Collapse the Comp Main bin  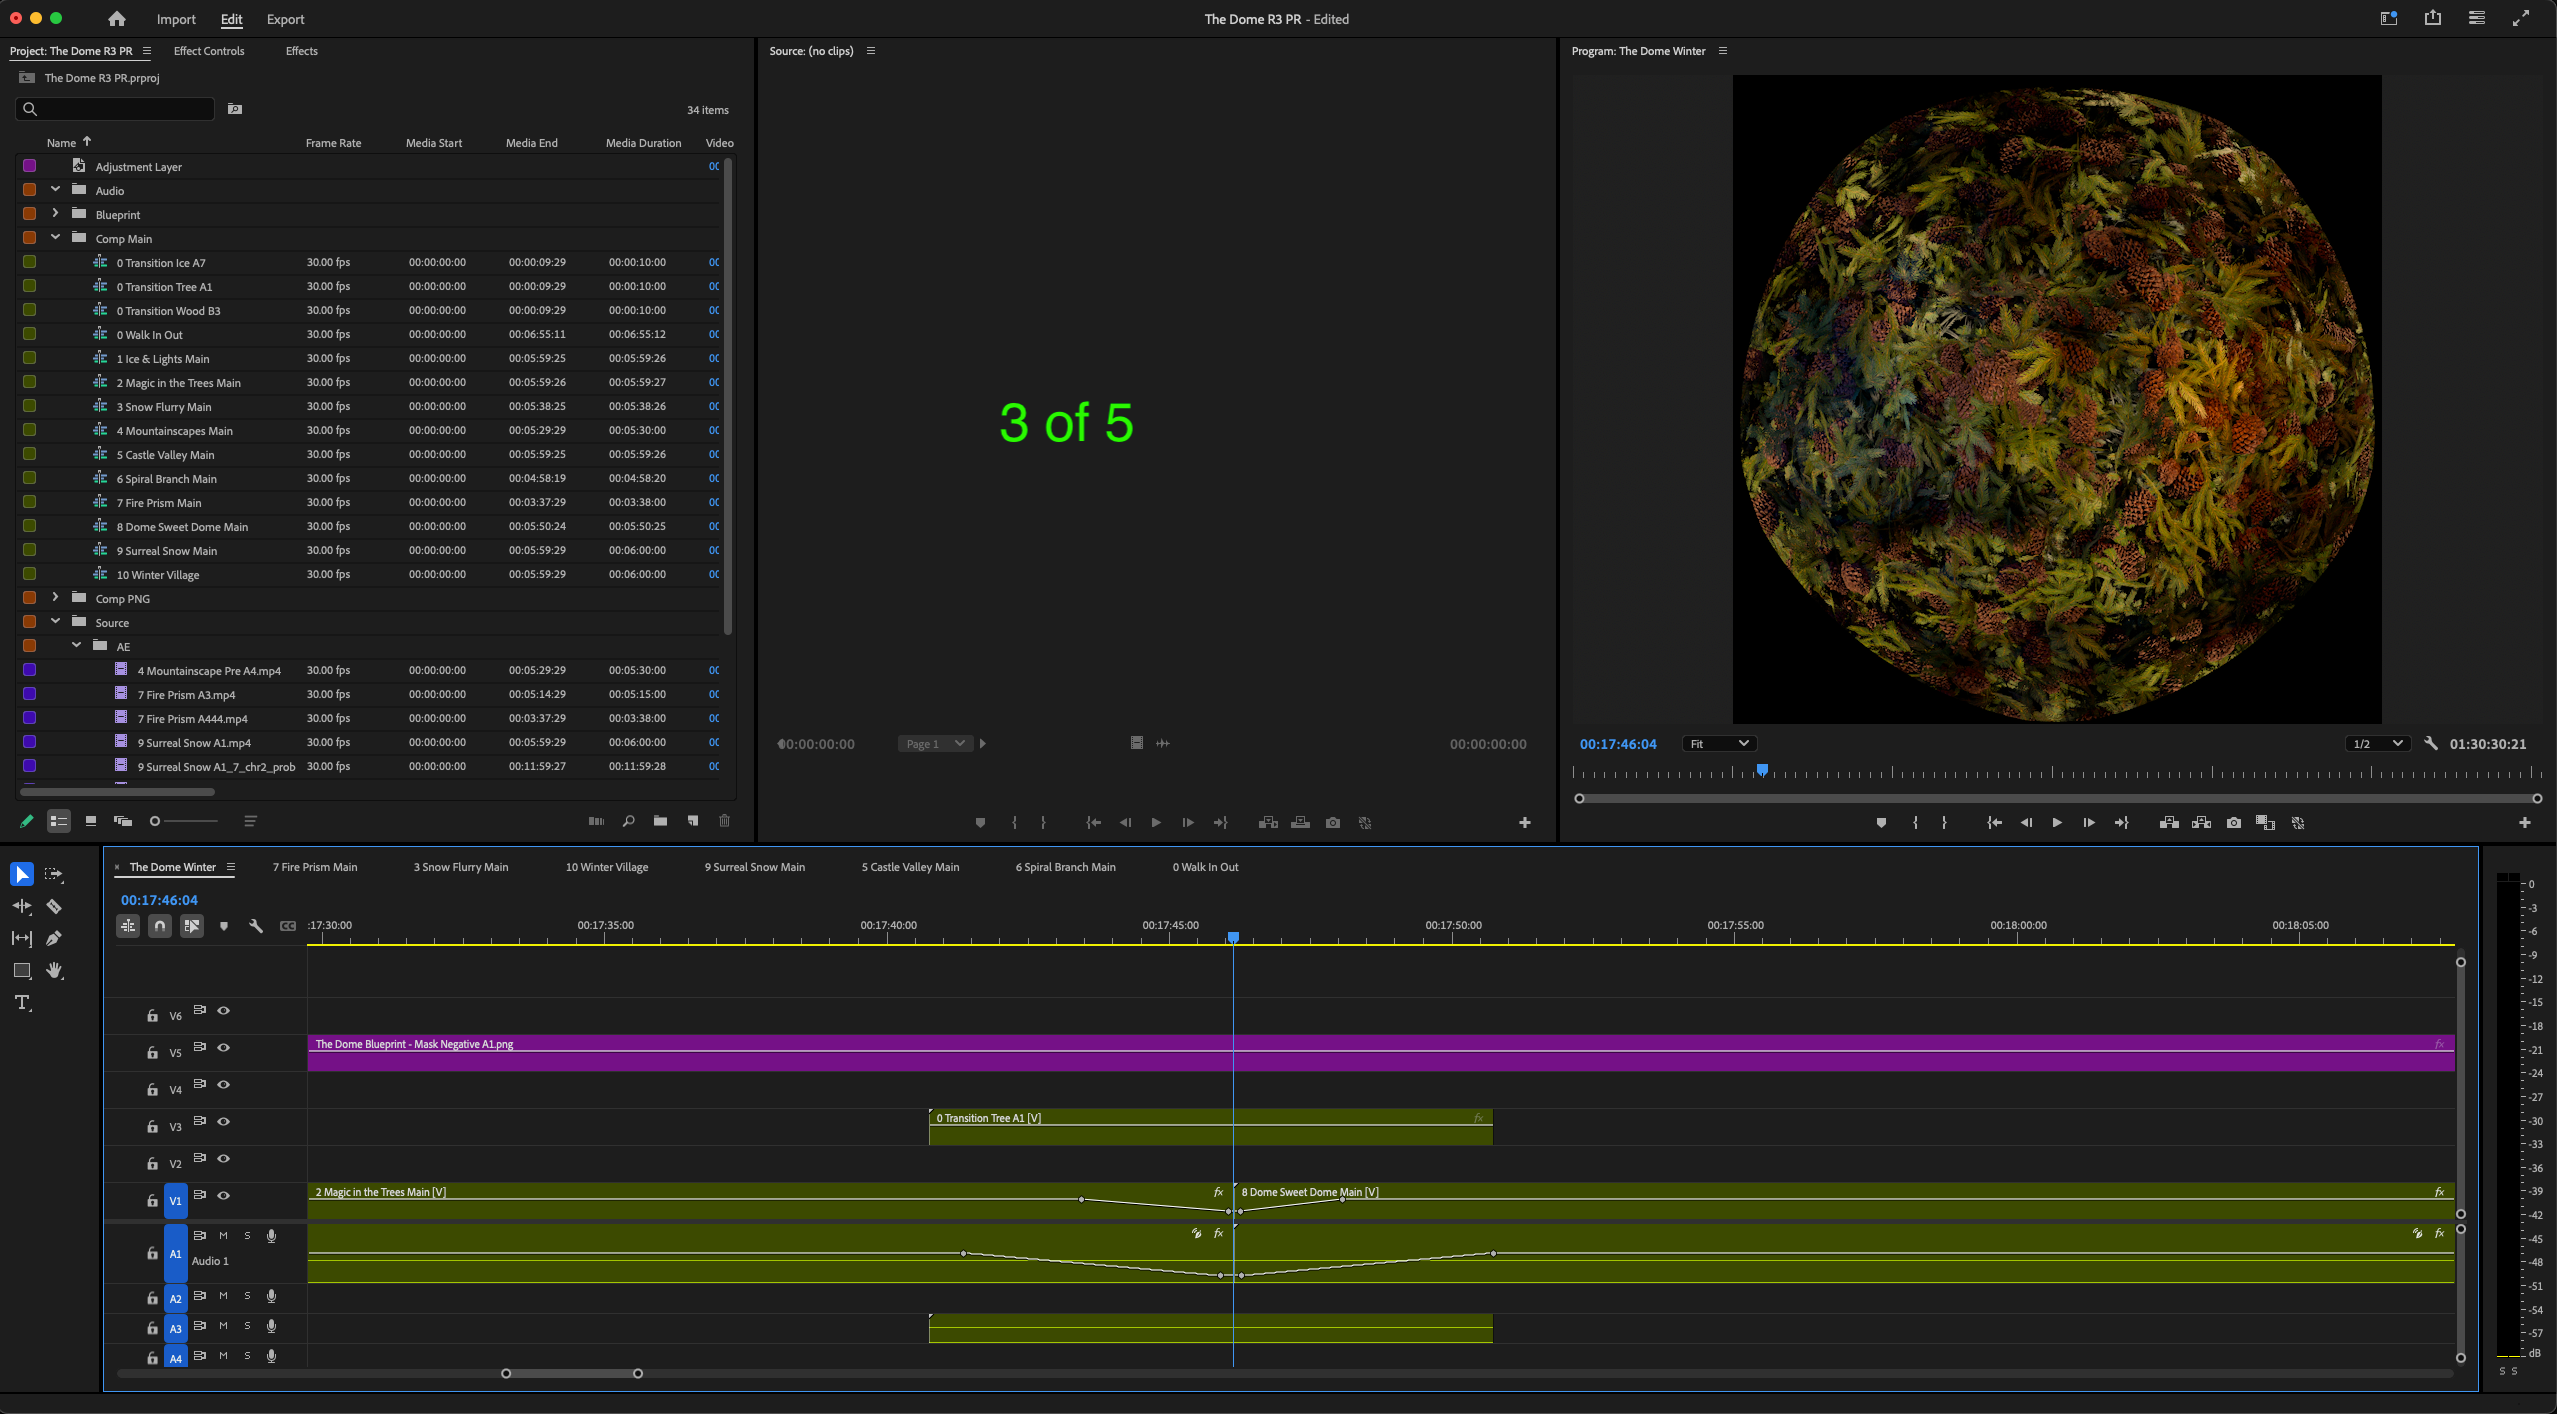pos(55,238)
